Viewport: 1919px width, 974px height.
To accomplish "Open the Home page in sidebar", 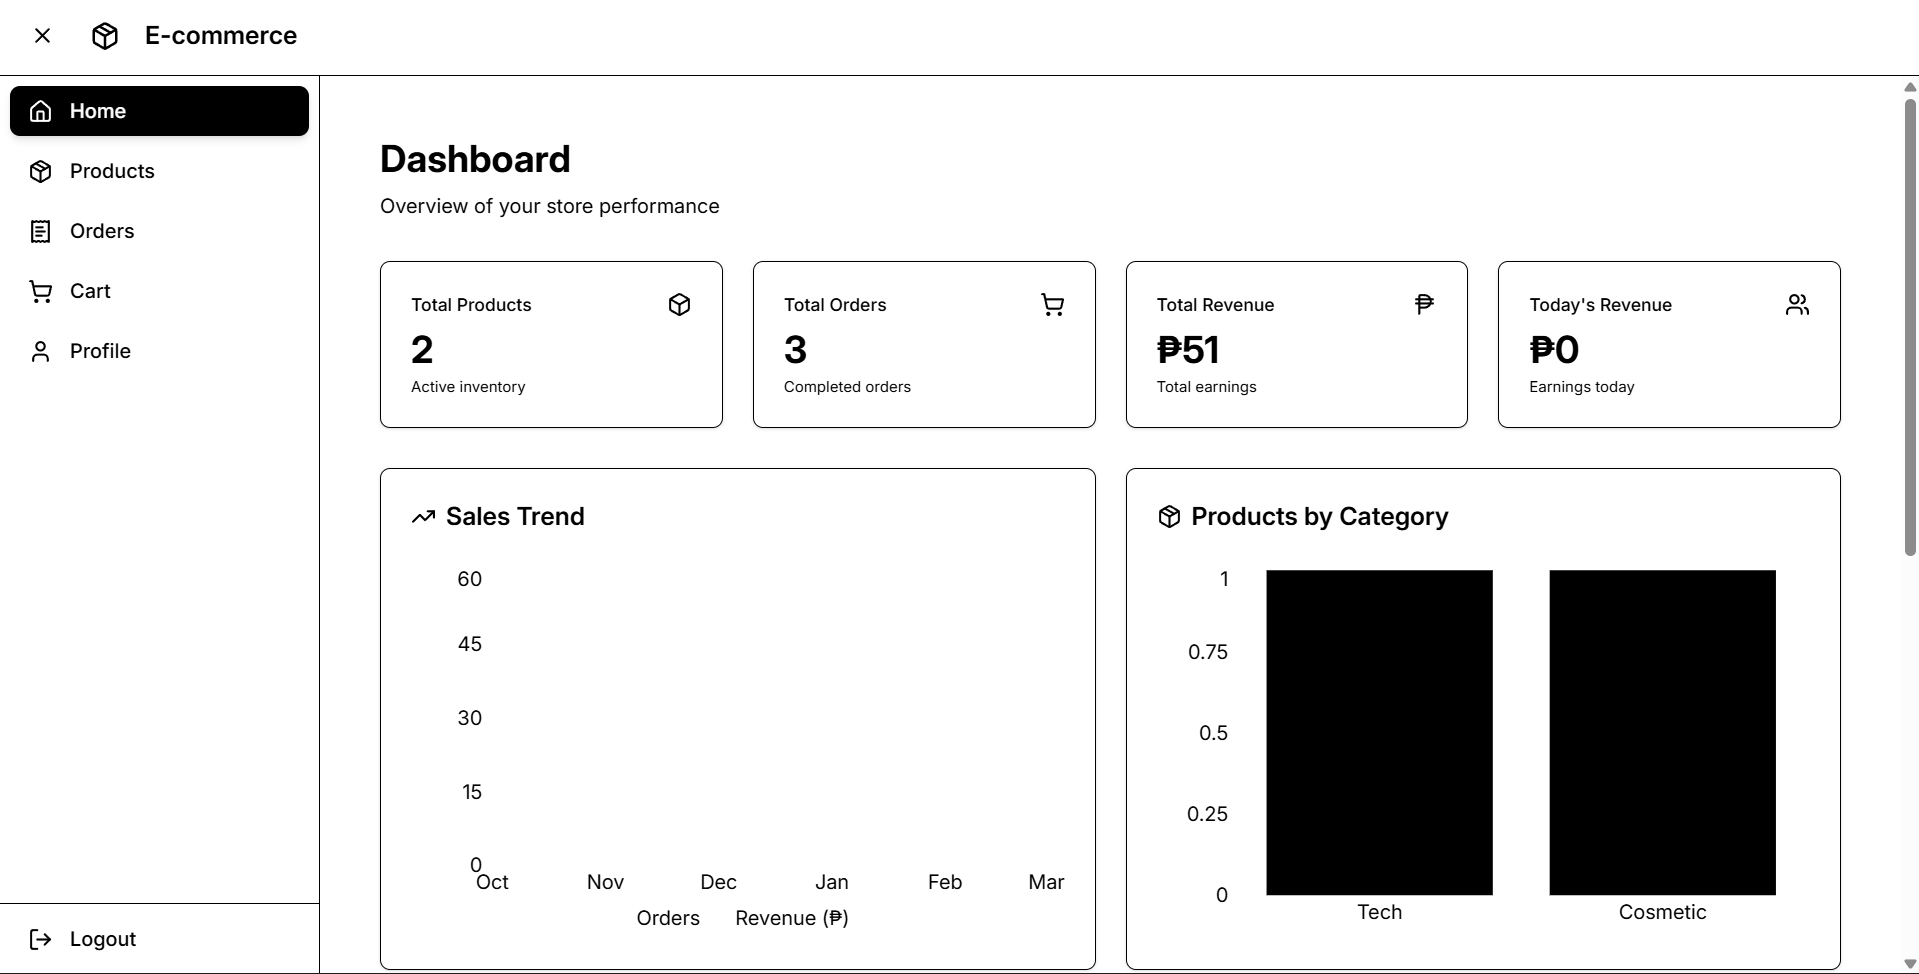I will pos(159,111).
